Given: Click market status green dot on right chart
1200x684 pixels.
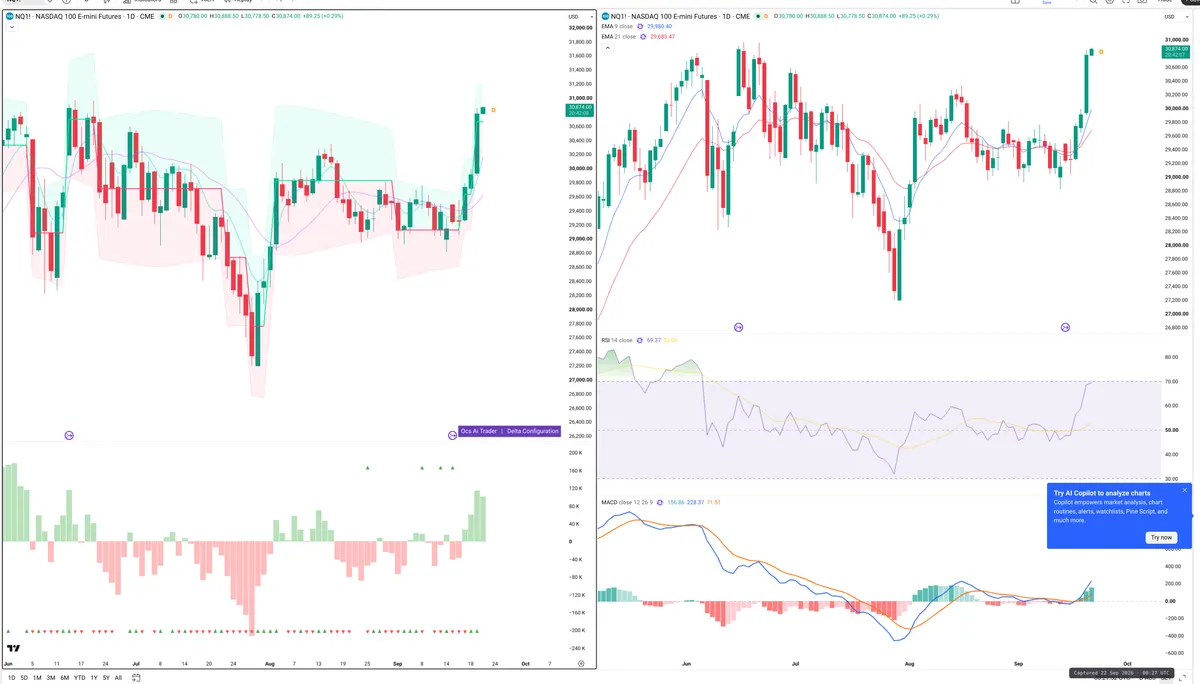Looking at the screenshot, I should pyautogui.click(x=758, y=16).
